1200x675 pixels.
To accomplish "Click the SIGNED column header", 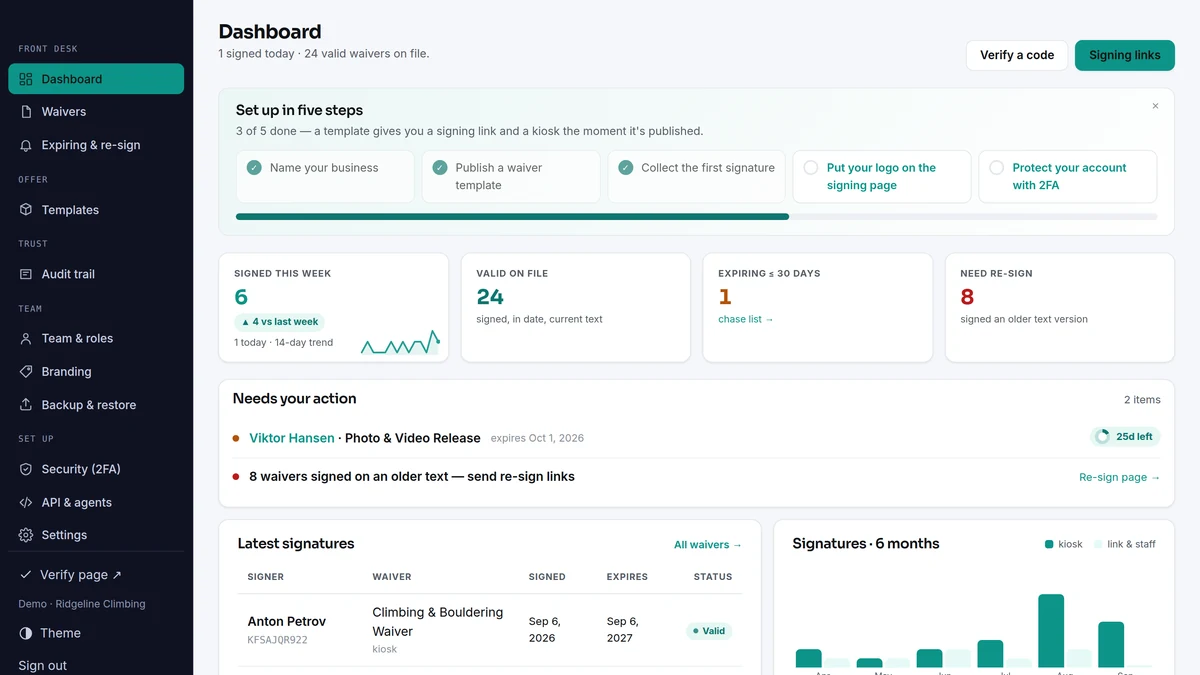I will pos(547,577).
